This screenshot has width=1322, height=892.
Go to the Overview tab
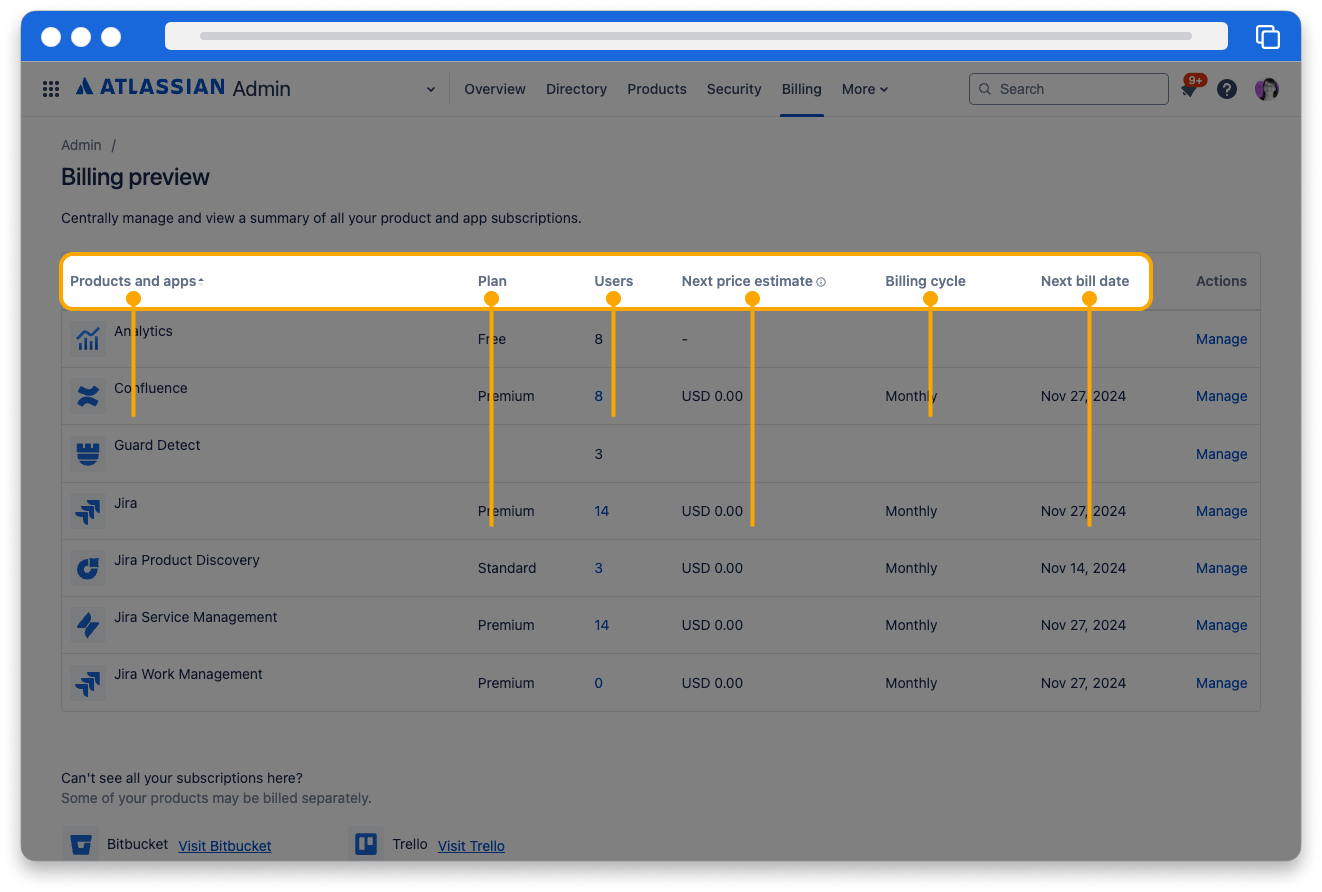[x=495, y=89]
